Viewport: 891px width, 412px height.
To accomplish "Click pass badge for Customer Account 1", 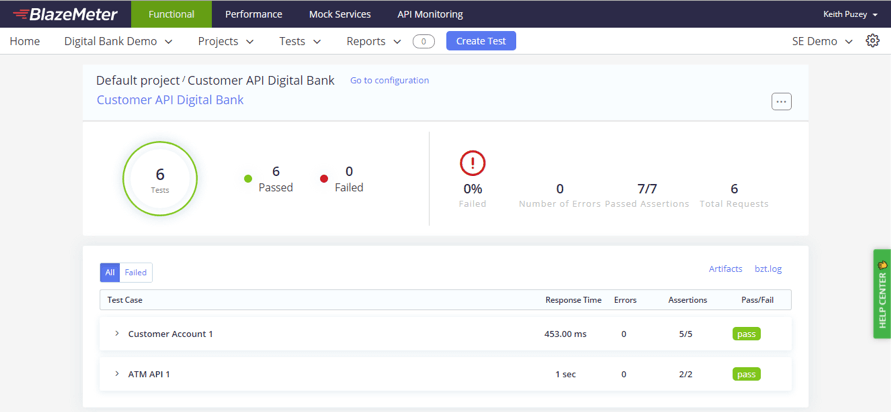I will tap(746, 334).
